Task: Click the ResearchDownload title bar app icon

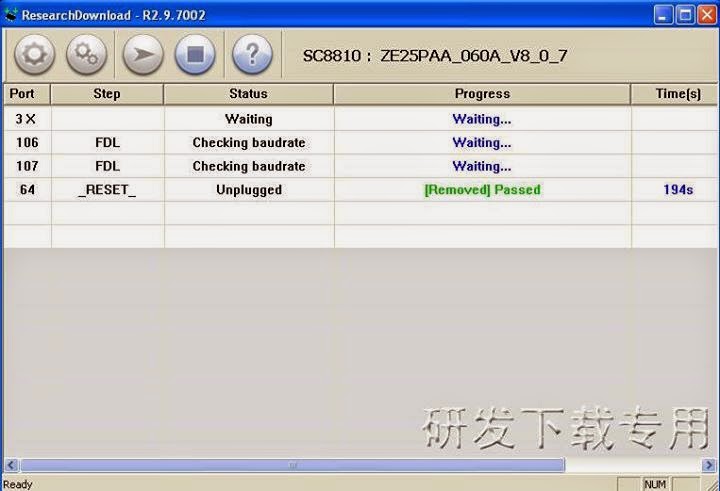Action: 10,15
